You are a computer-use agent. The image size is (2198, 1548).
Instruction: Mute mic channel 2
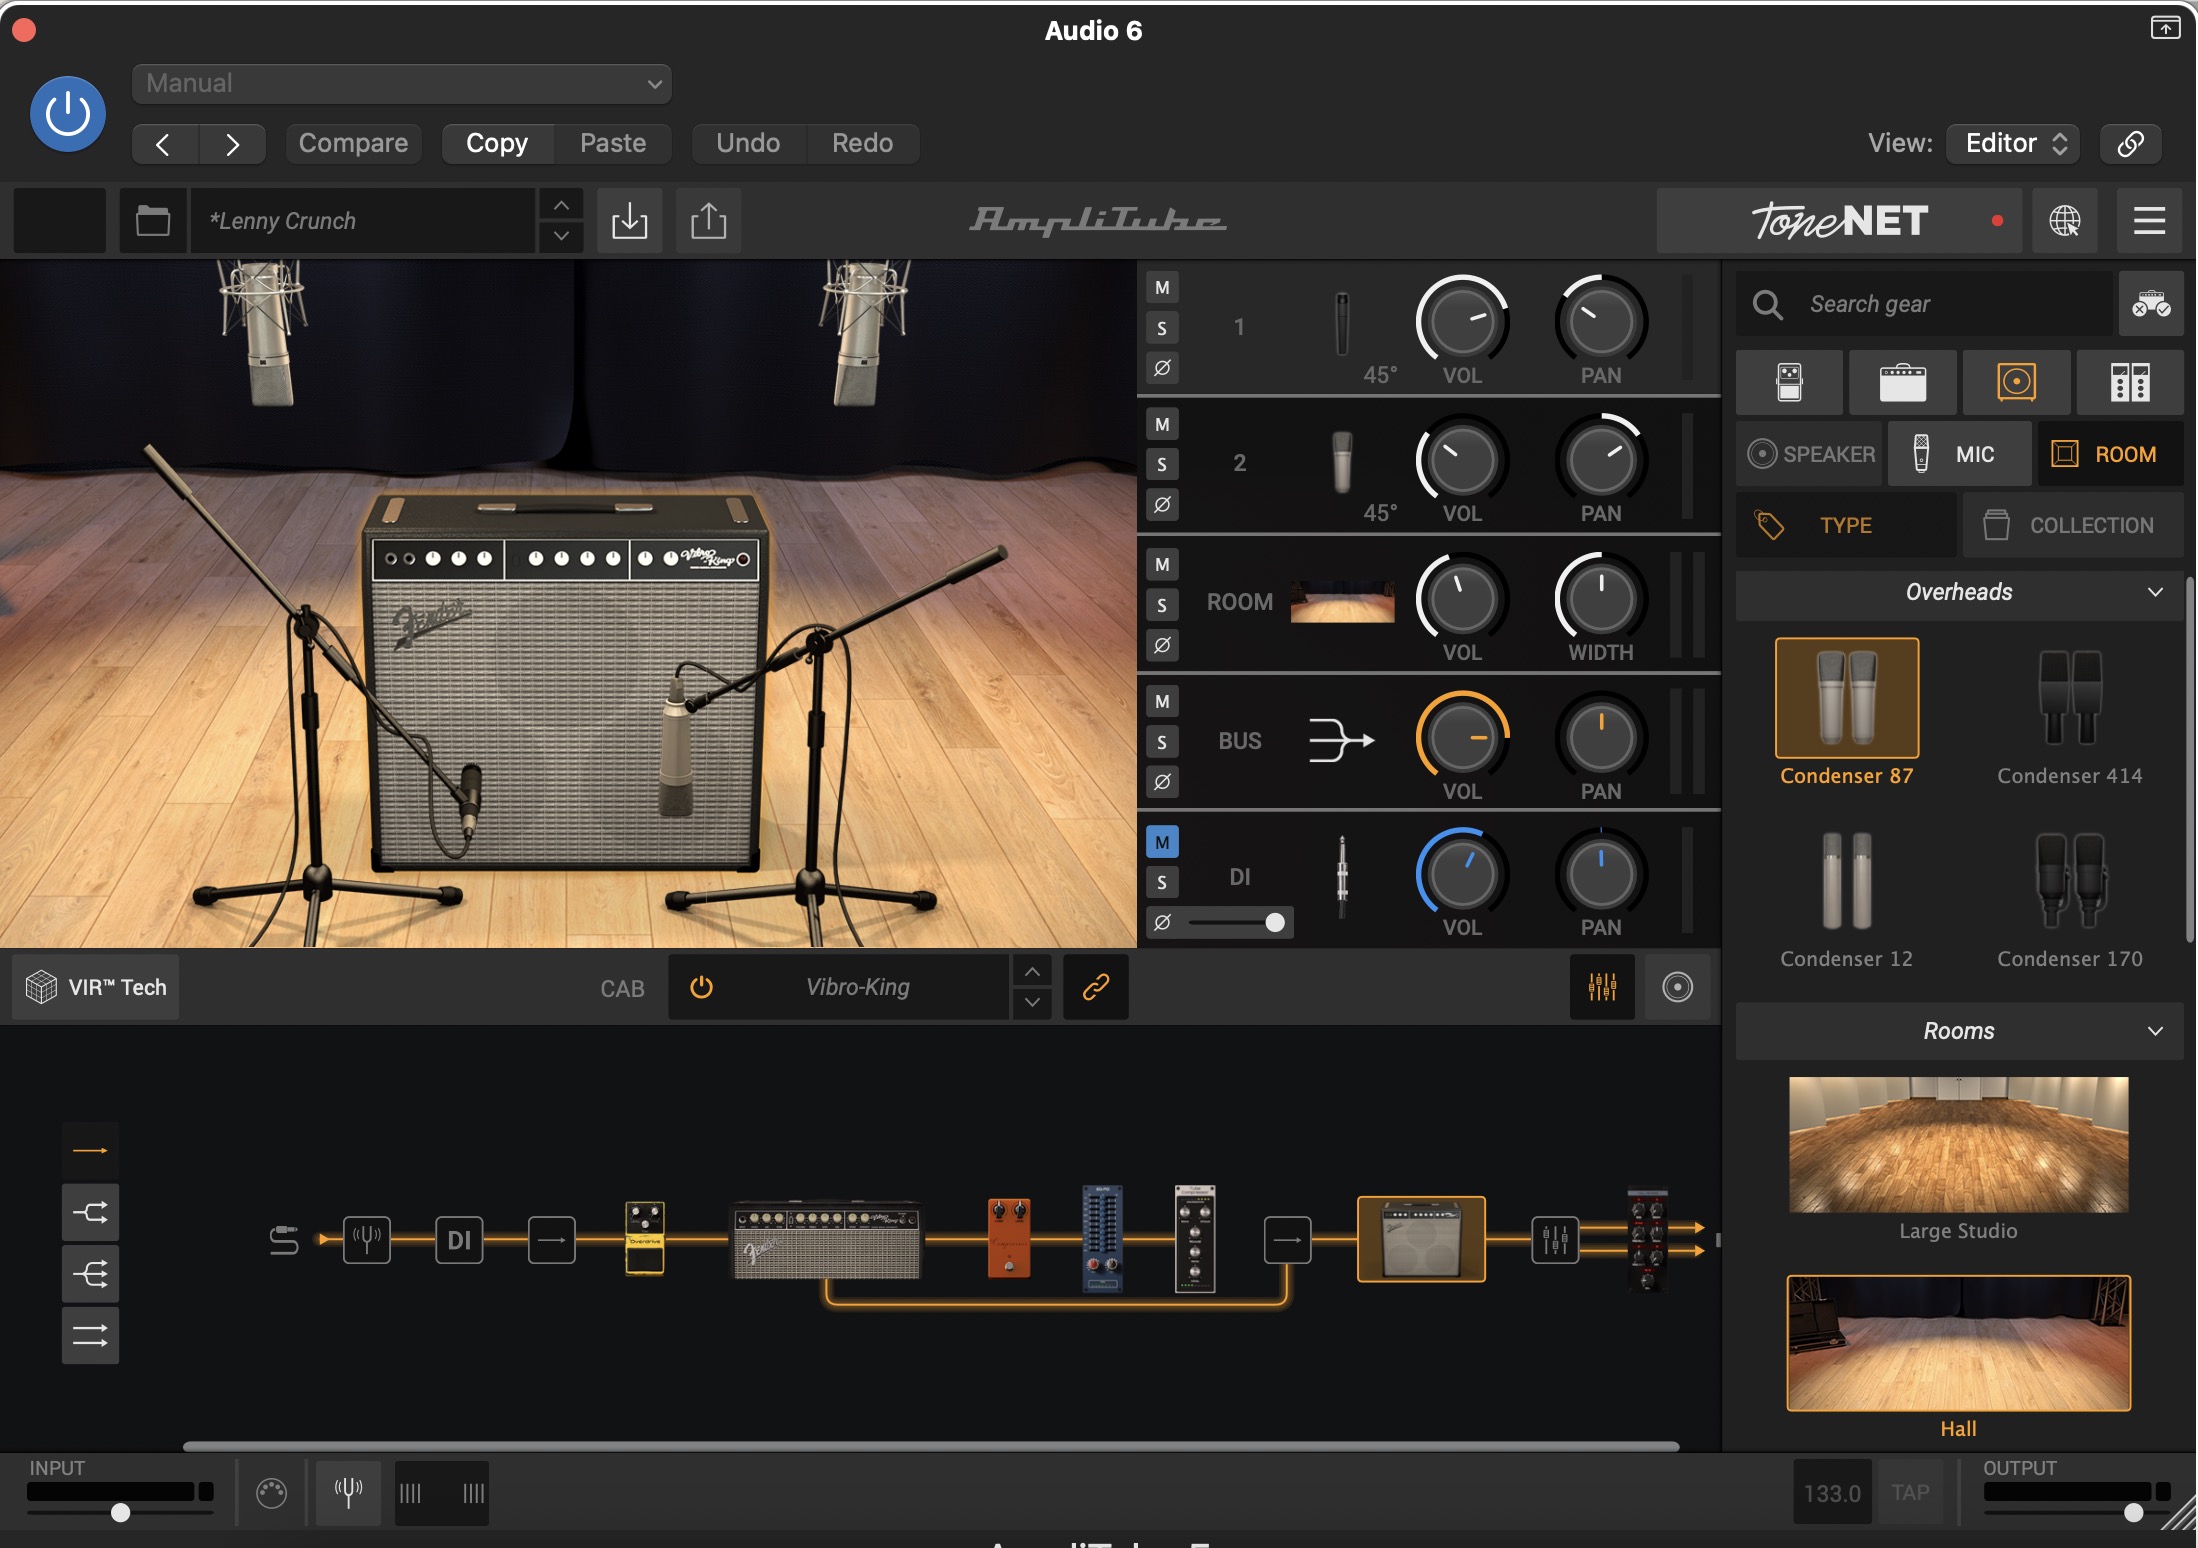tap(1162, 425)
